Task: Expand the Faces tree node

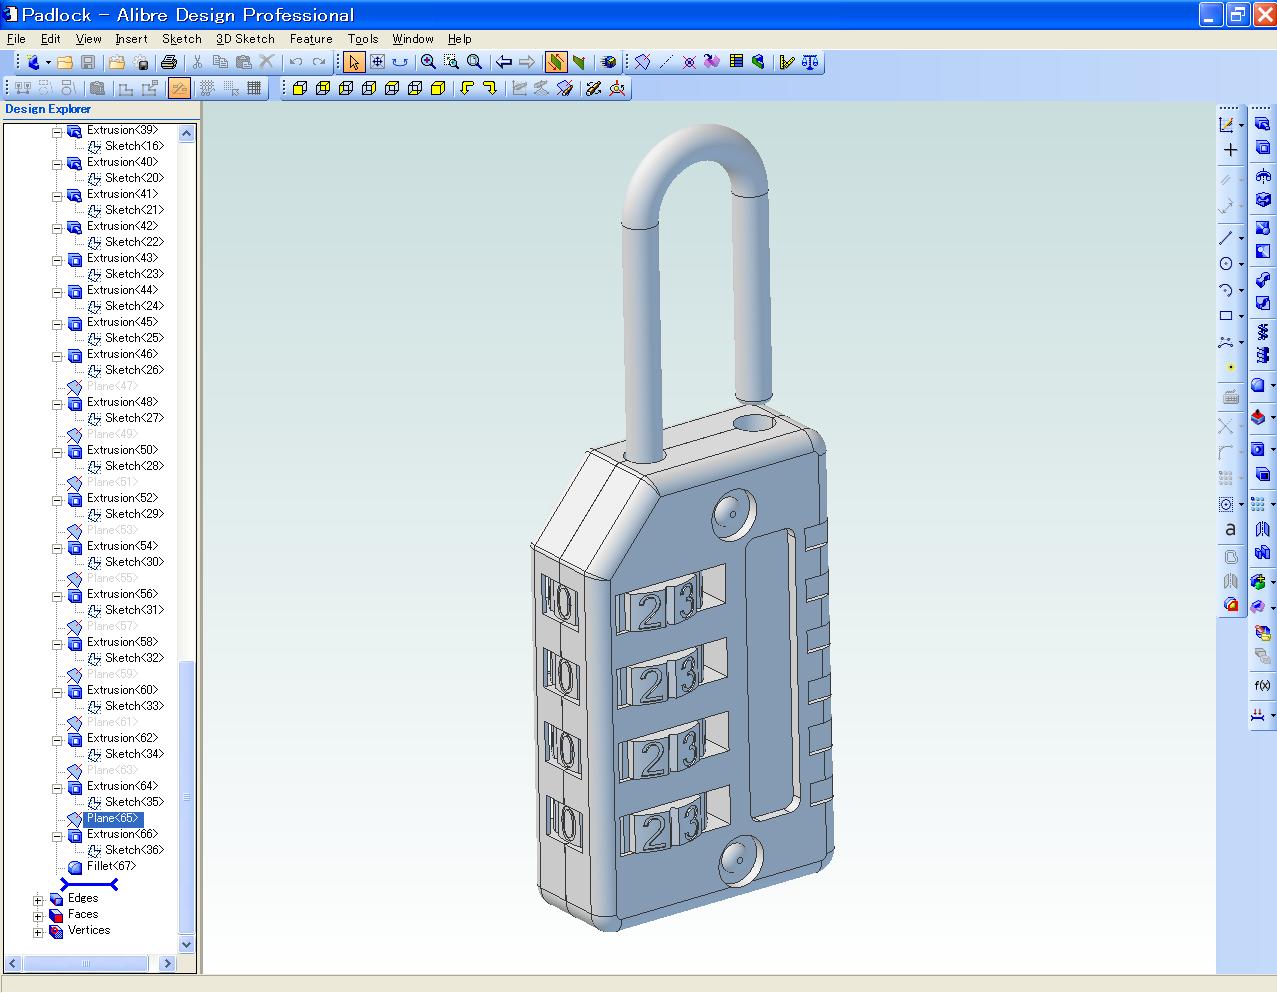Action: [38, 916]
